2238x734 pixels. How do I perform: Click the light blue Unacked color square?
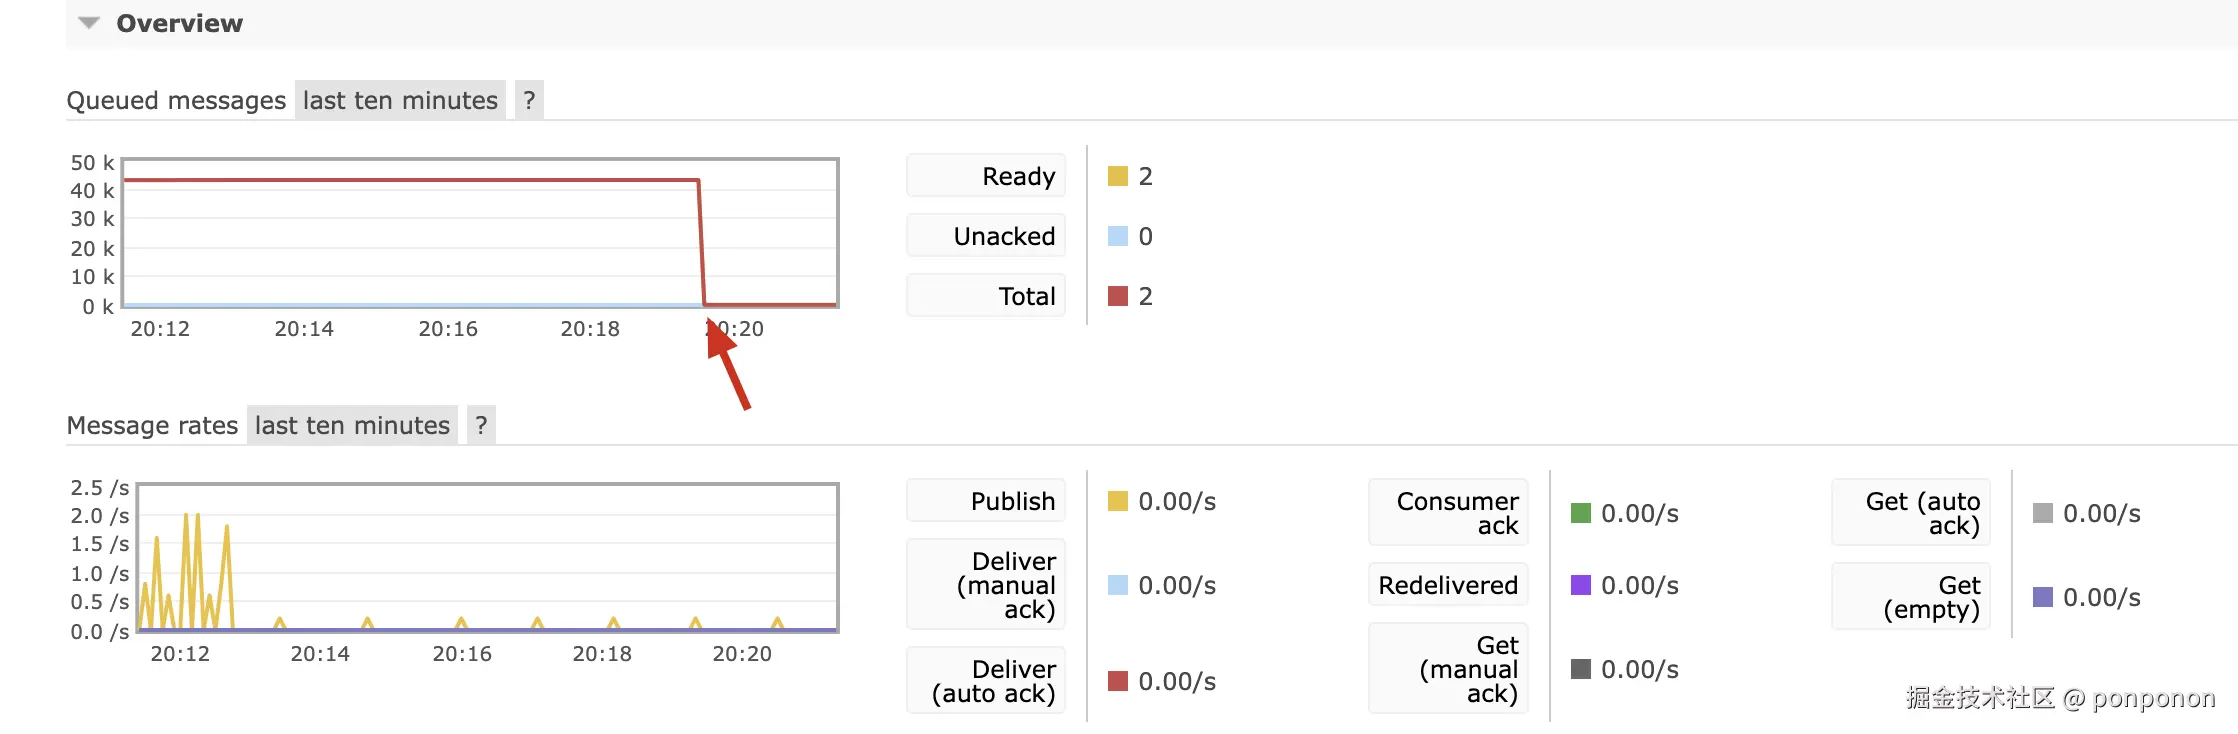click(x=1117, y=236)
